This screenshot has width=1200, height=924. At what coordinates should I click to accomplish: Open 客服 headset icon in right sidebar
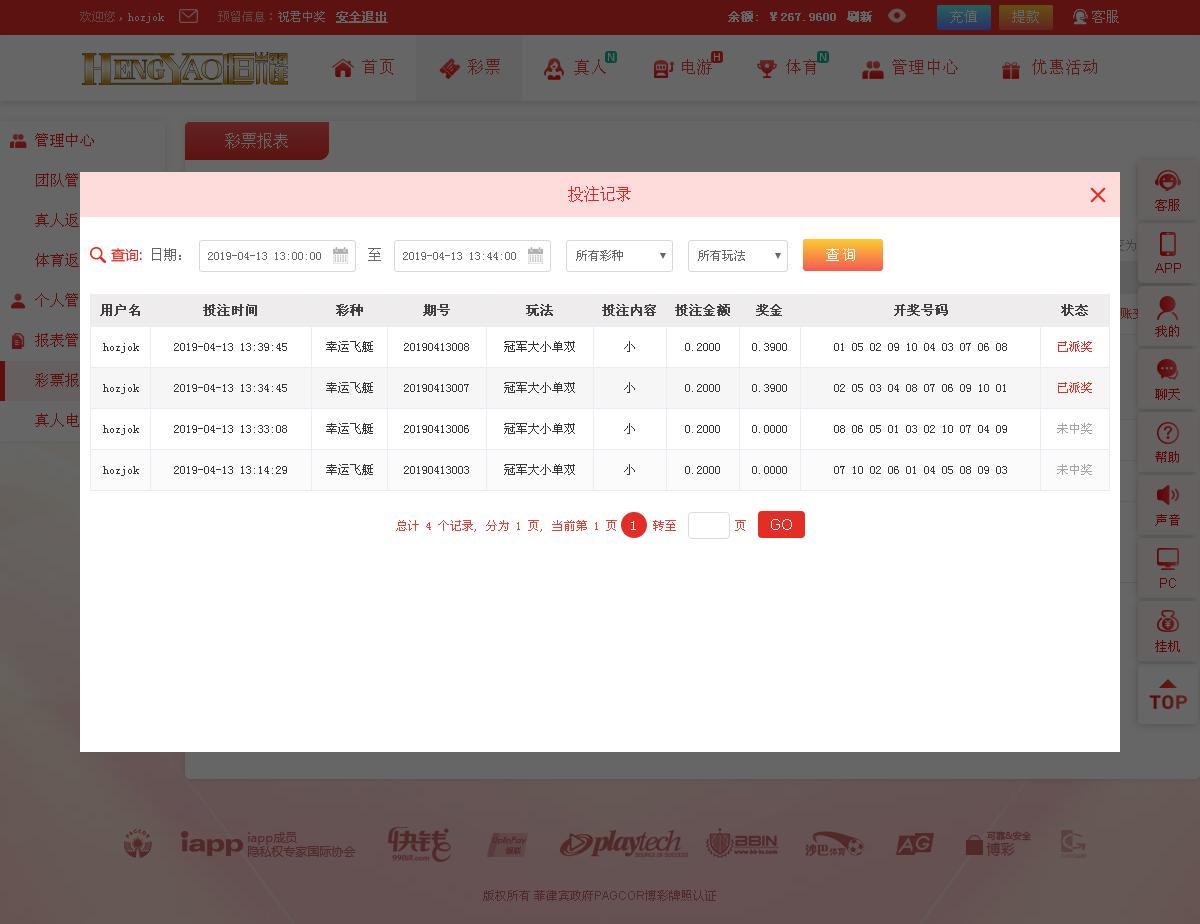(1167, 191)
